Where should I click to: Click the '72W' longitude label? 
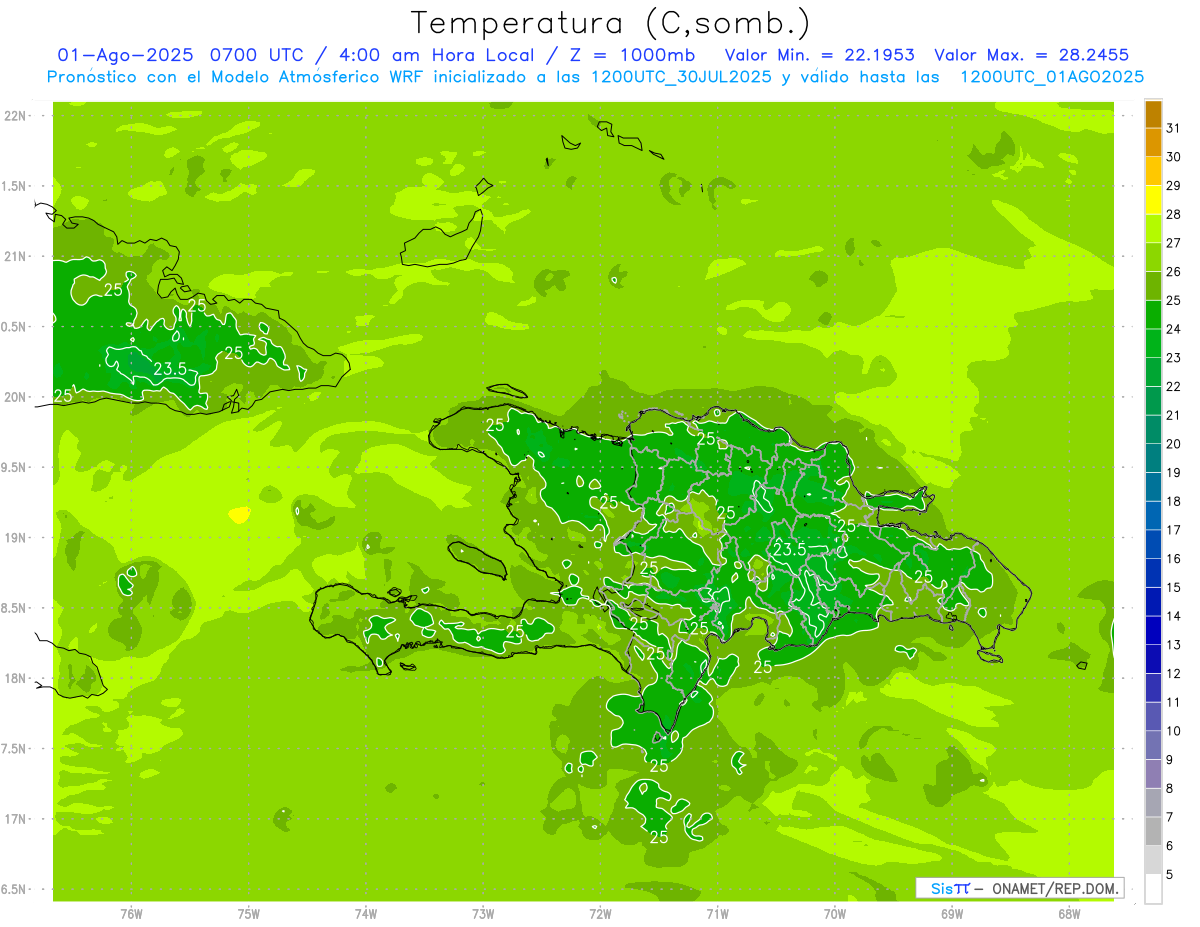coord(600,914)
